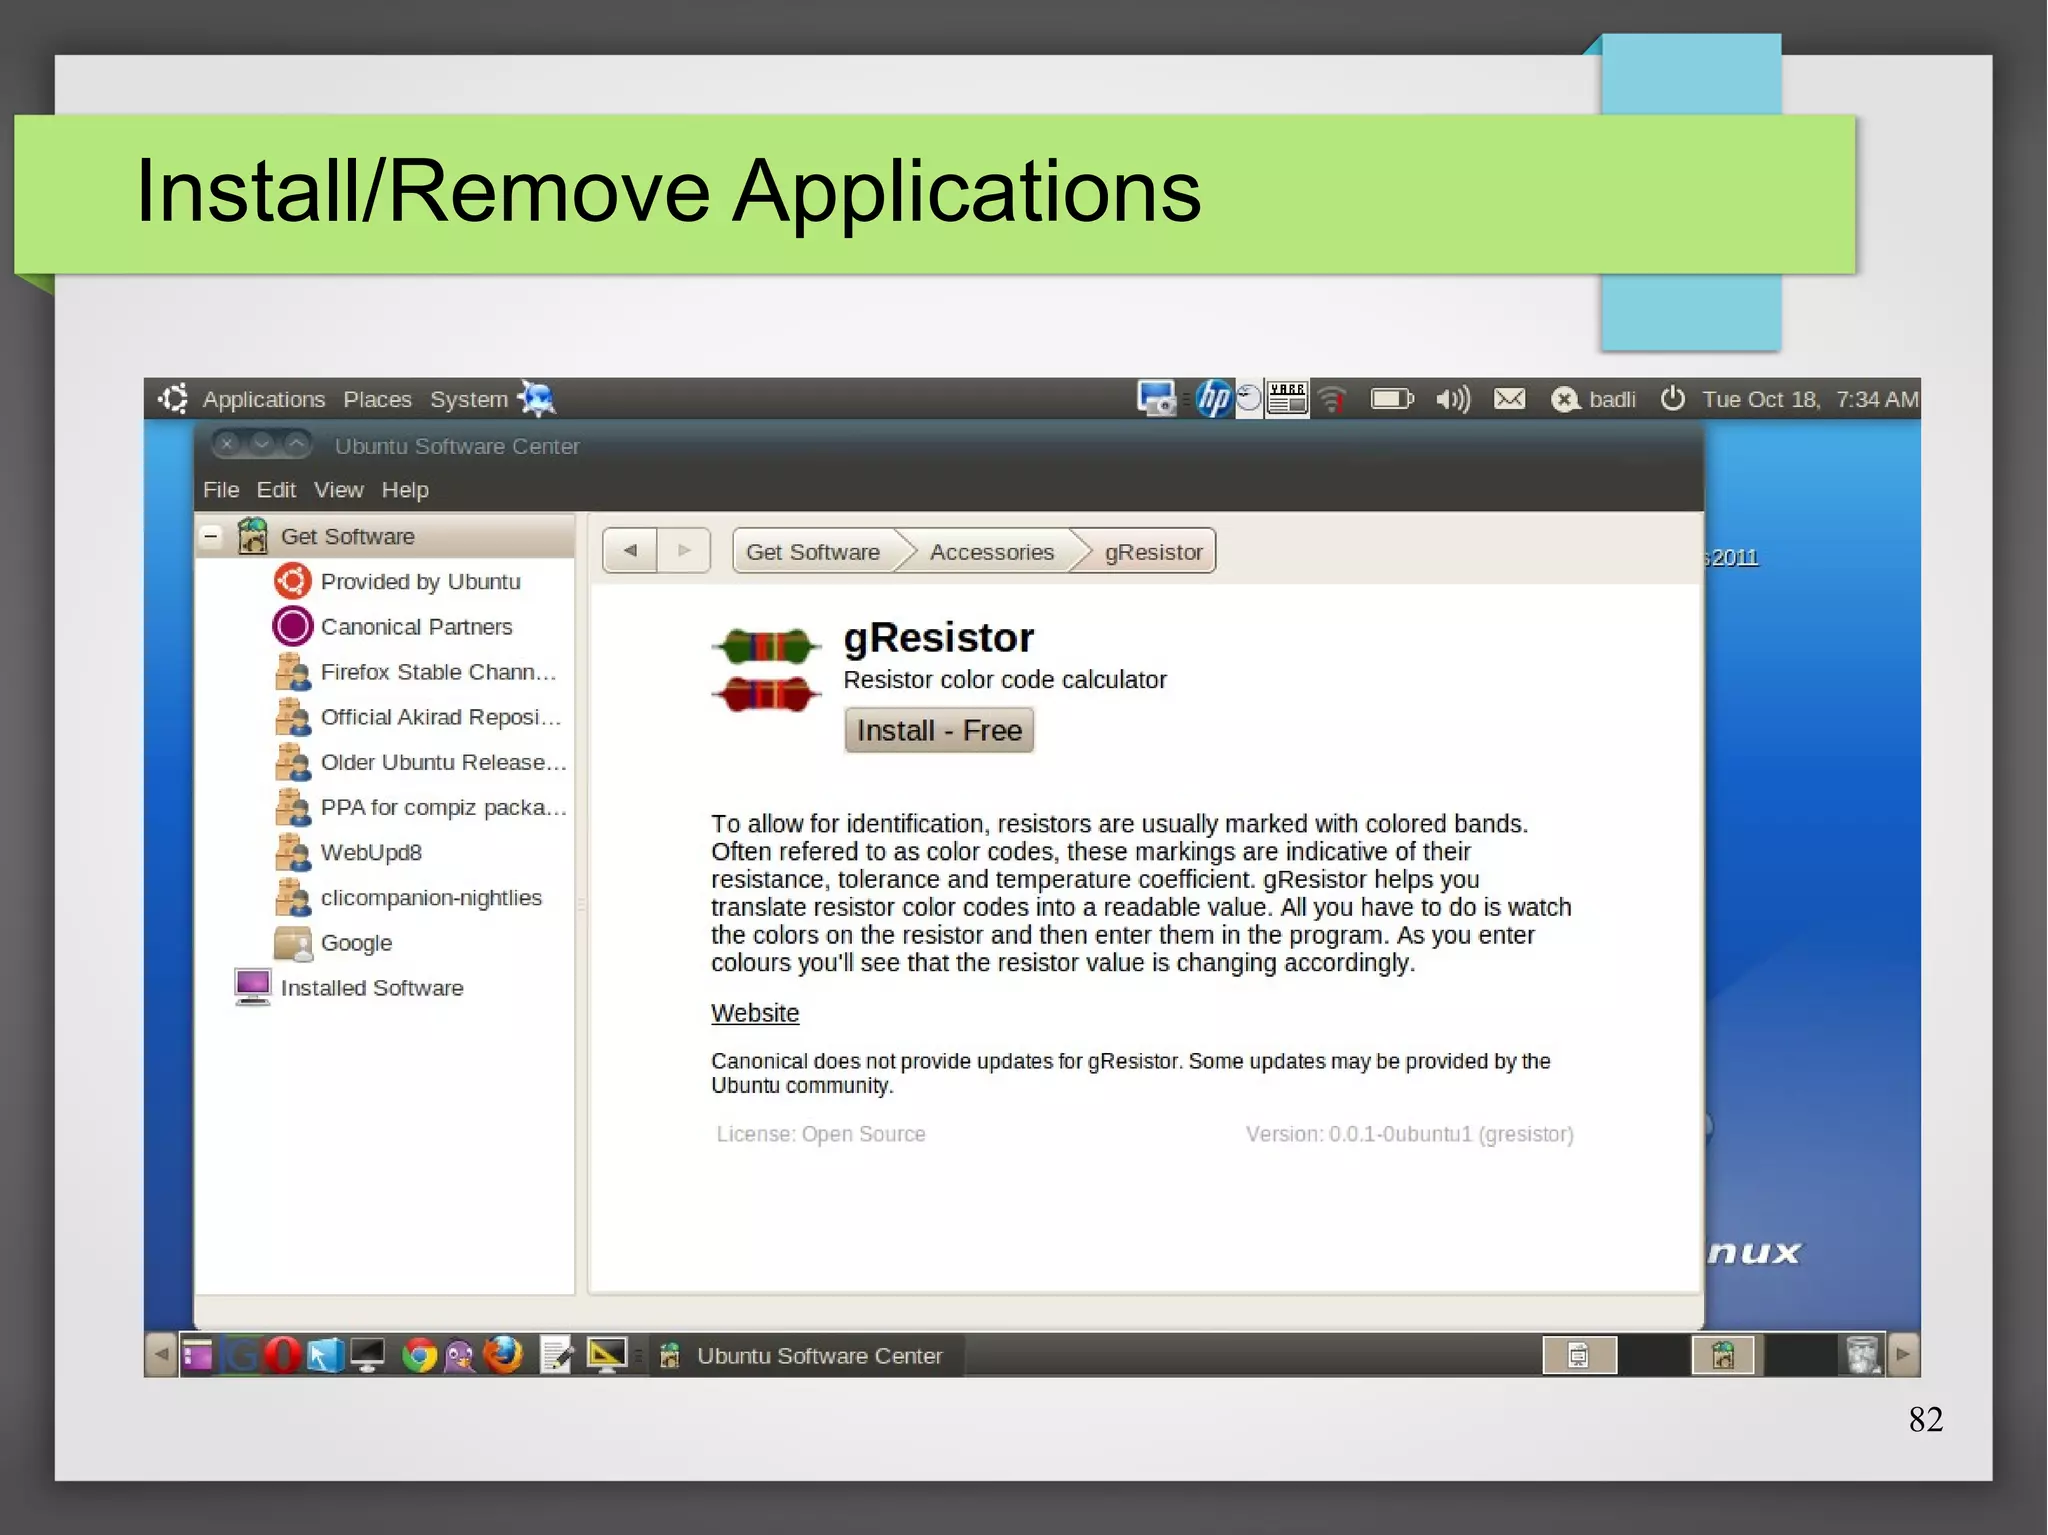
Task: Click the Ubuntu logo in top panel
Action: tap(173, 399)
